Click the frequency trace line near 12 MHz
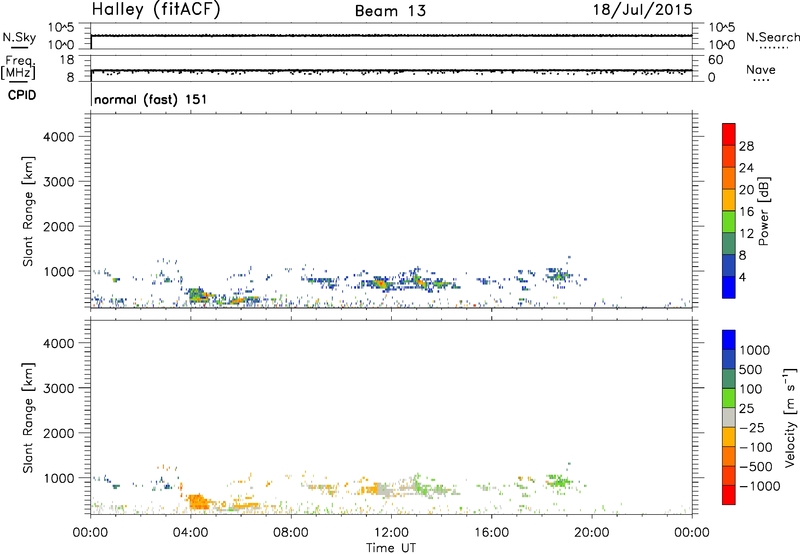The height and width of the screenshot is (554, 800). coord(391,70)
